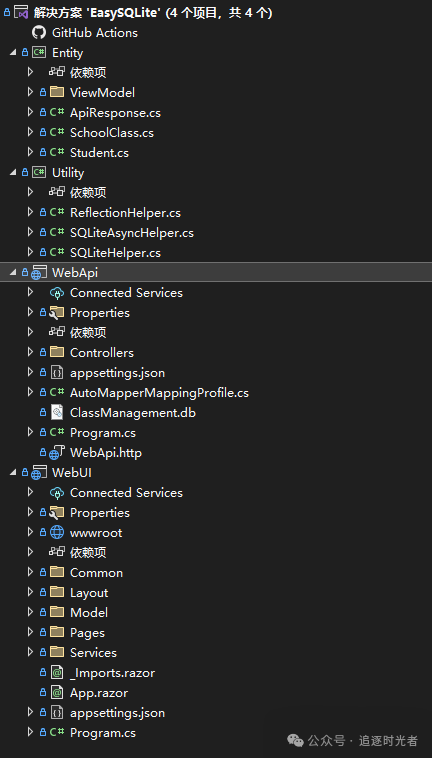Collapse the Utility project arrow
Image resolution: width=432 pixels, height=758 pixels.
click(x=13, y=173)
